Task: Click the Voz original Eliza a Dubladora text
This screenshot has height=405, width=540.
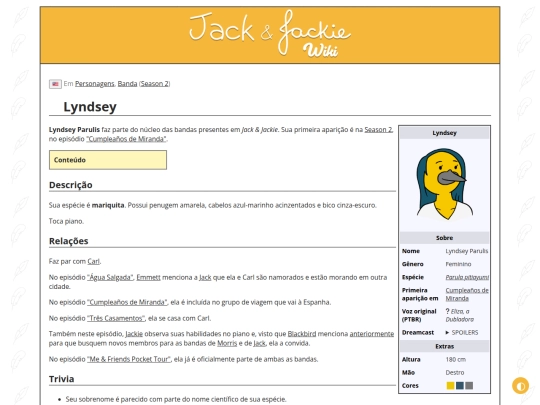Action: pyautogui.click(x=460, y=315)
